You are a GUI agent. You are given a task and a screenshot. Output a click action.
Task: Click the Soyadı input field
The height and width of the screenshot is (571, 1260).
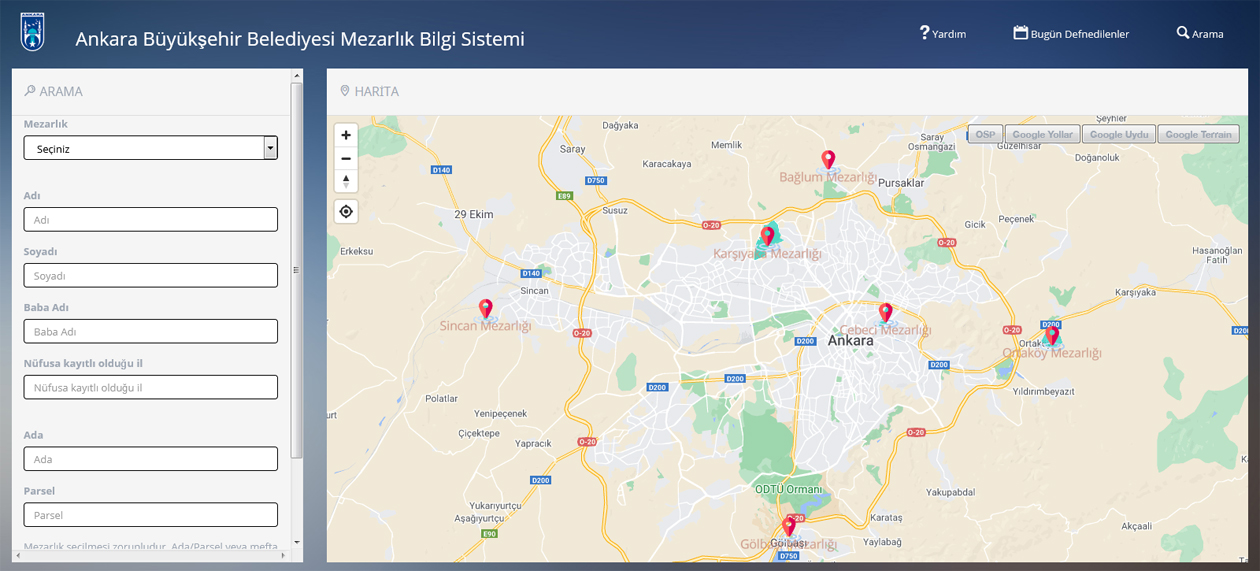[x=150, y=275]
